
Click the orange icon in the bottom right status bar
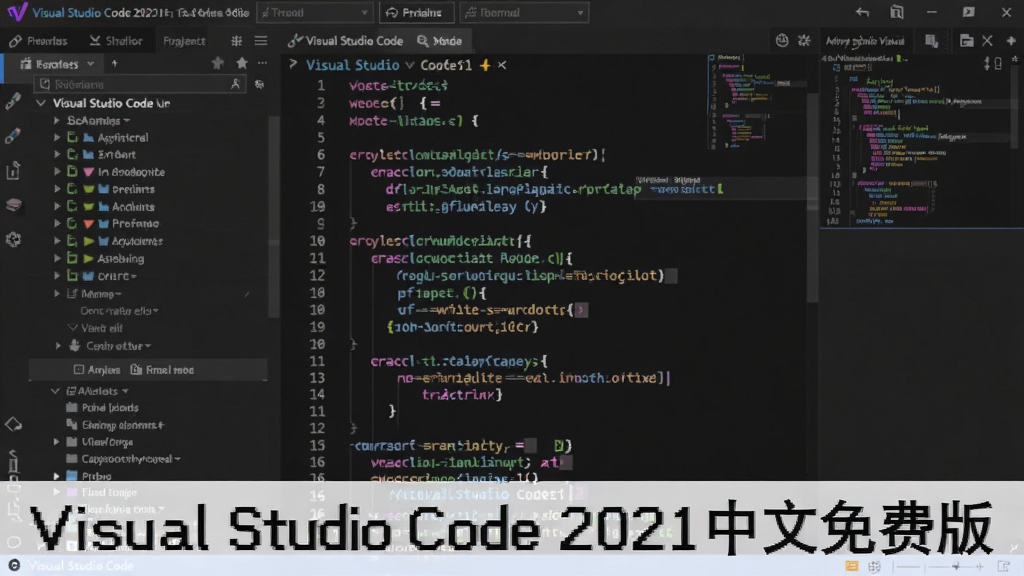point(851,566)
